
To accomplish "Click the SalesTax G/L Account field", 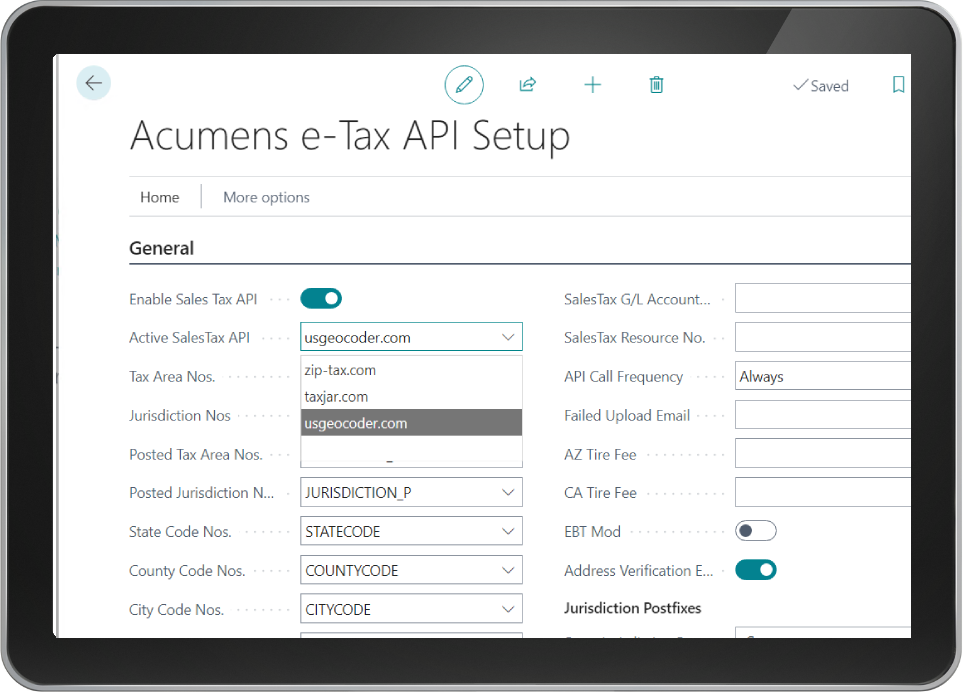I will pos(823,298).
